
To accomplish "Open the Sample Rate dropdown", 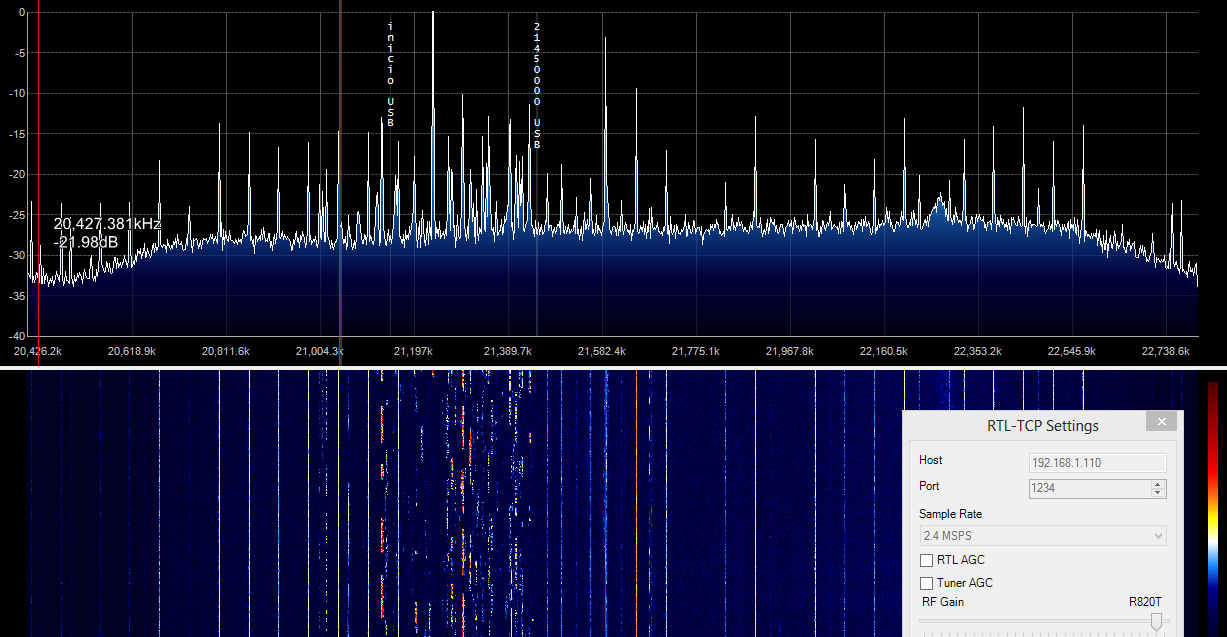I will click(x=1043, y=536).
